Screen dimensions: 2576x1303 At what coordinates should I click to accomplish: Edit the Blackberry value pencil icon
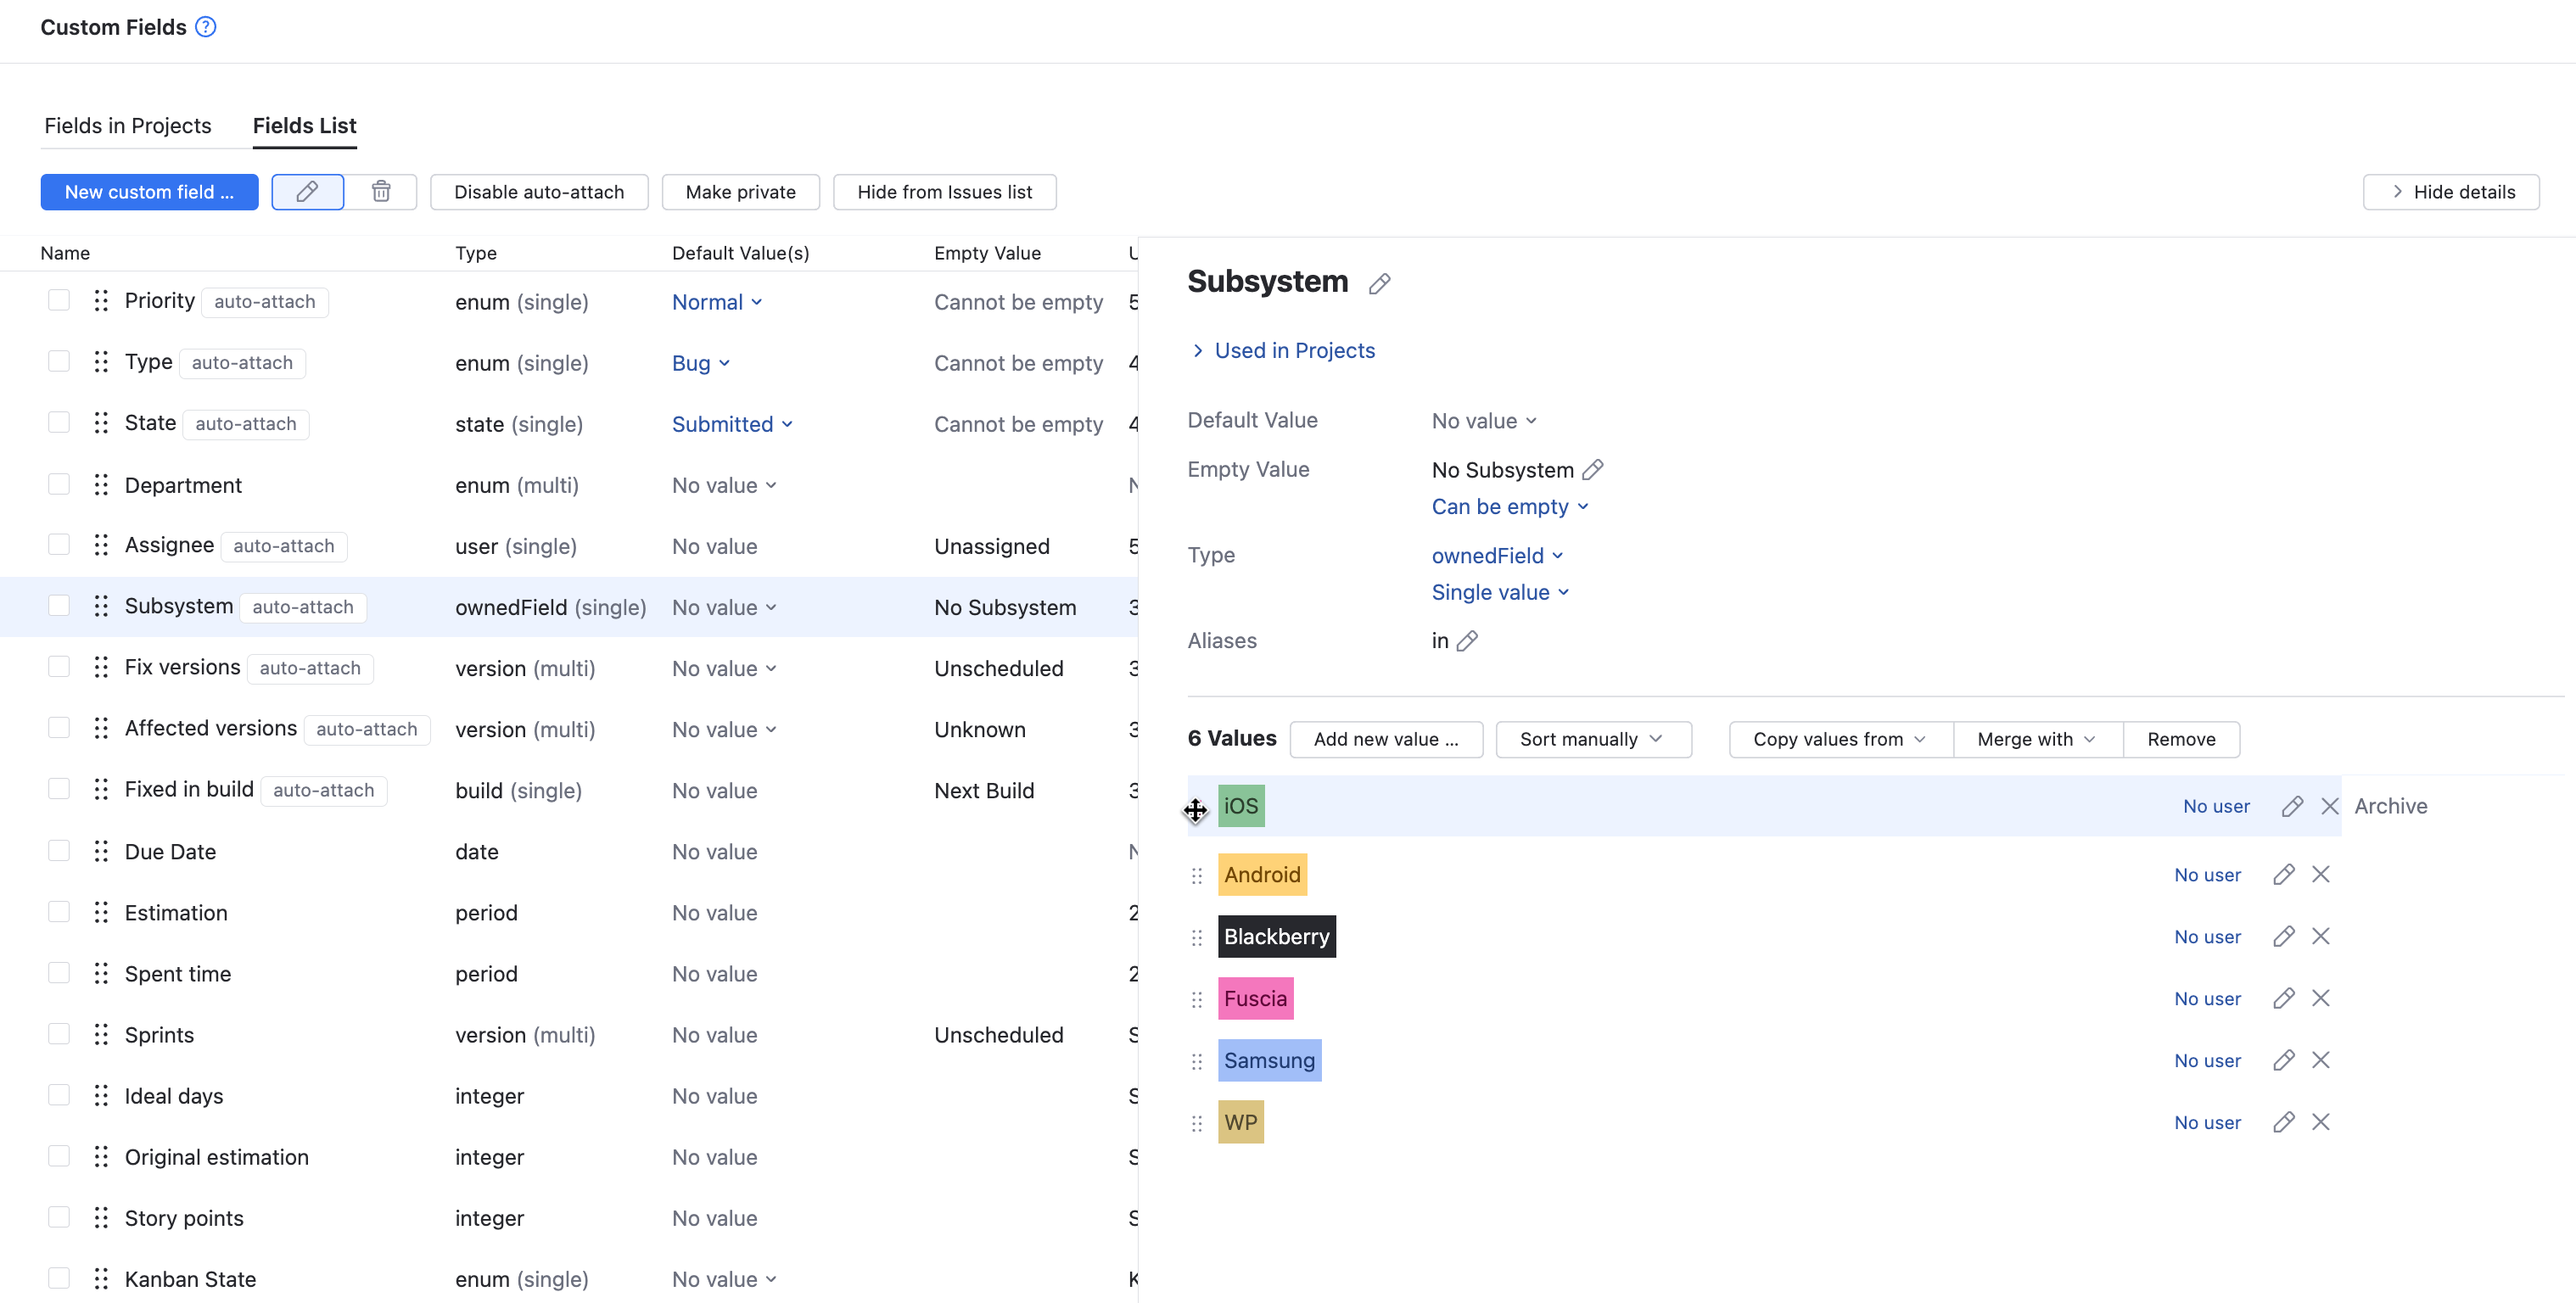click(2283, 937)
